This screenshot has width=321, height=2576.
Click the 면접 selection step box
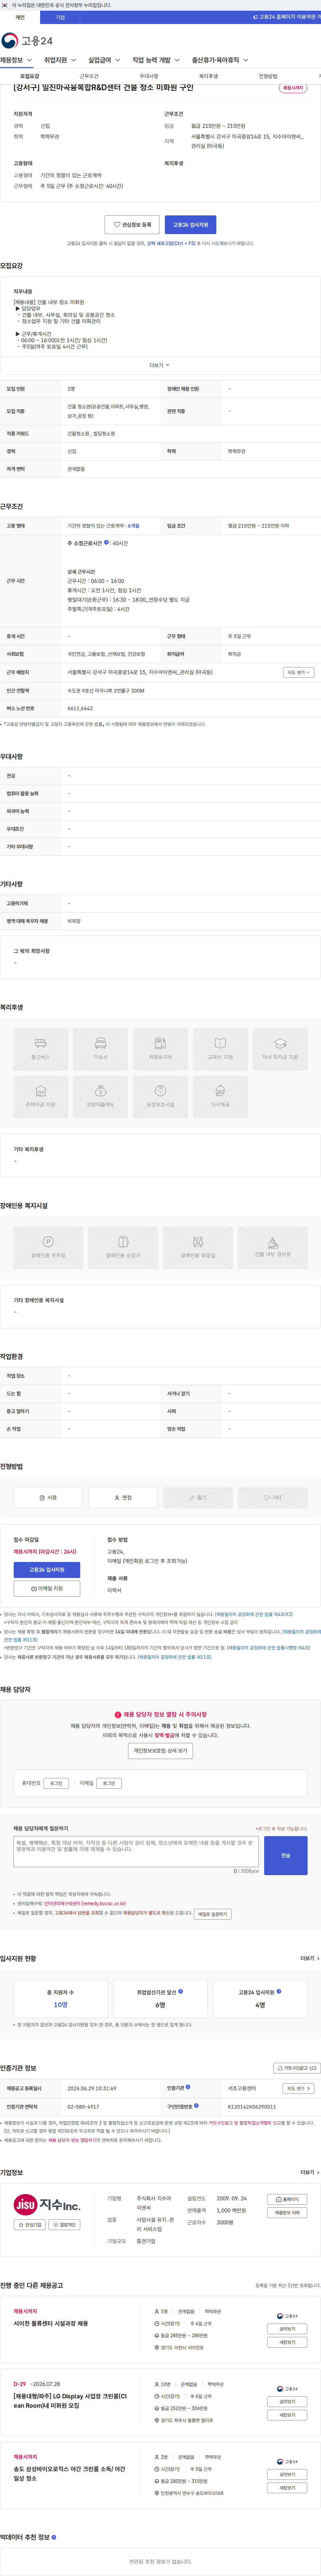point(123,1498)
